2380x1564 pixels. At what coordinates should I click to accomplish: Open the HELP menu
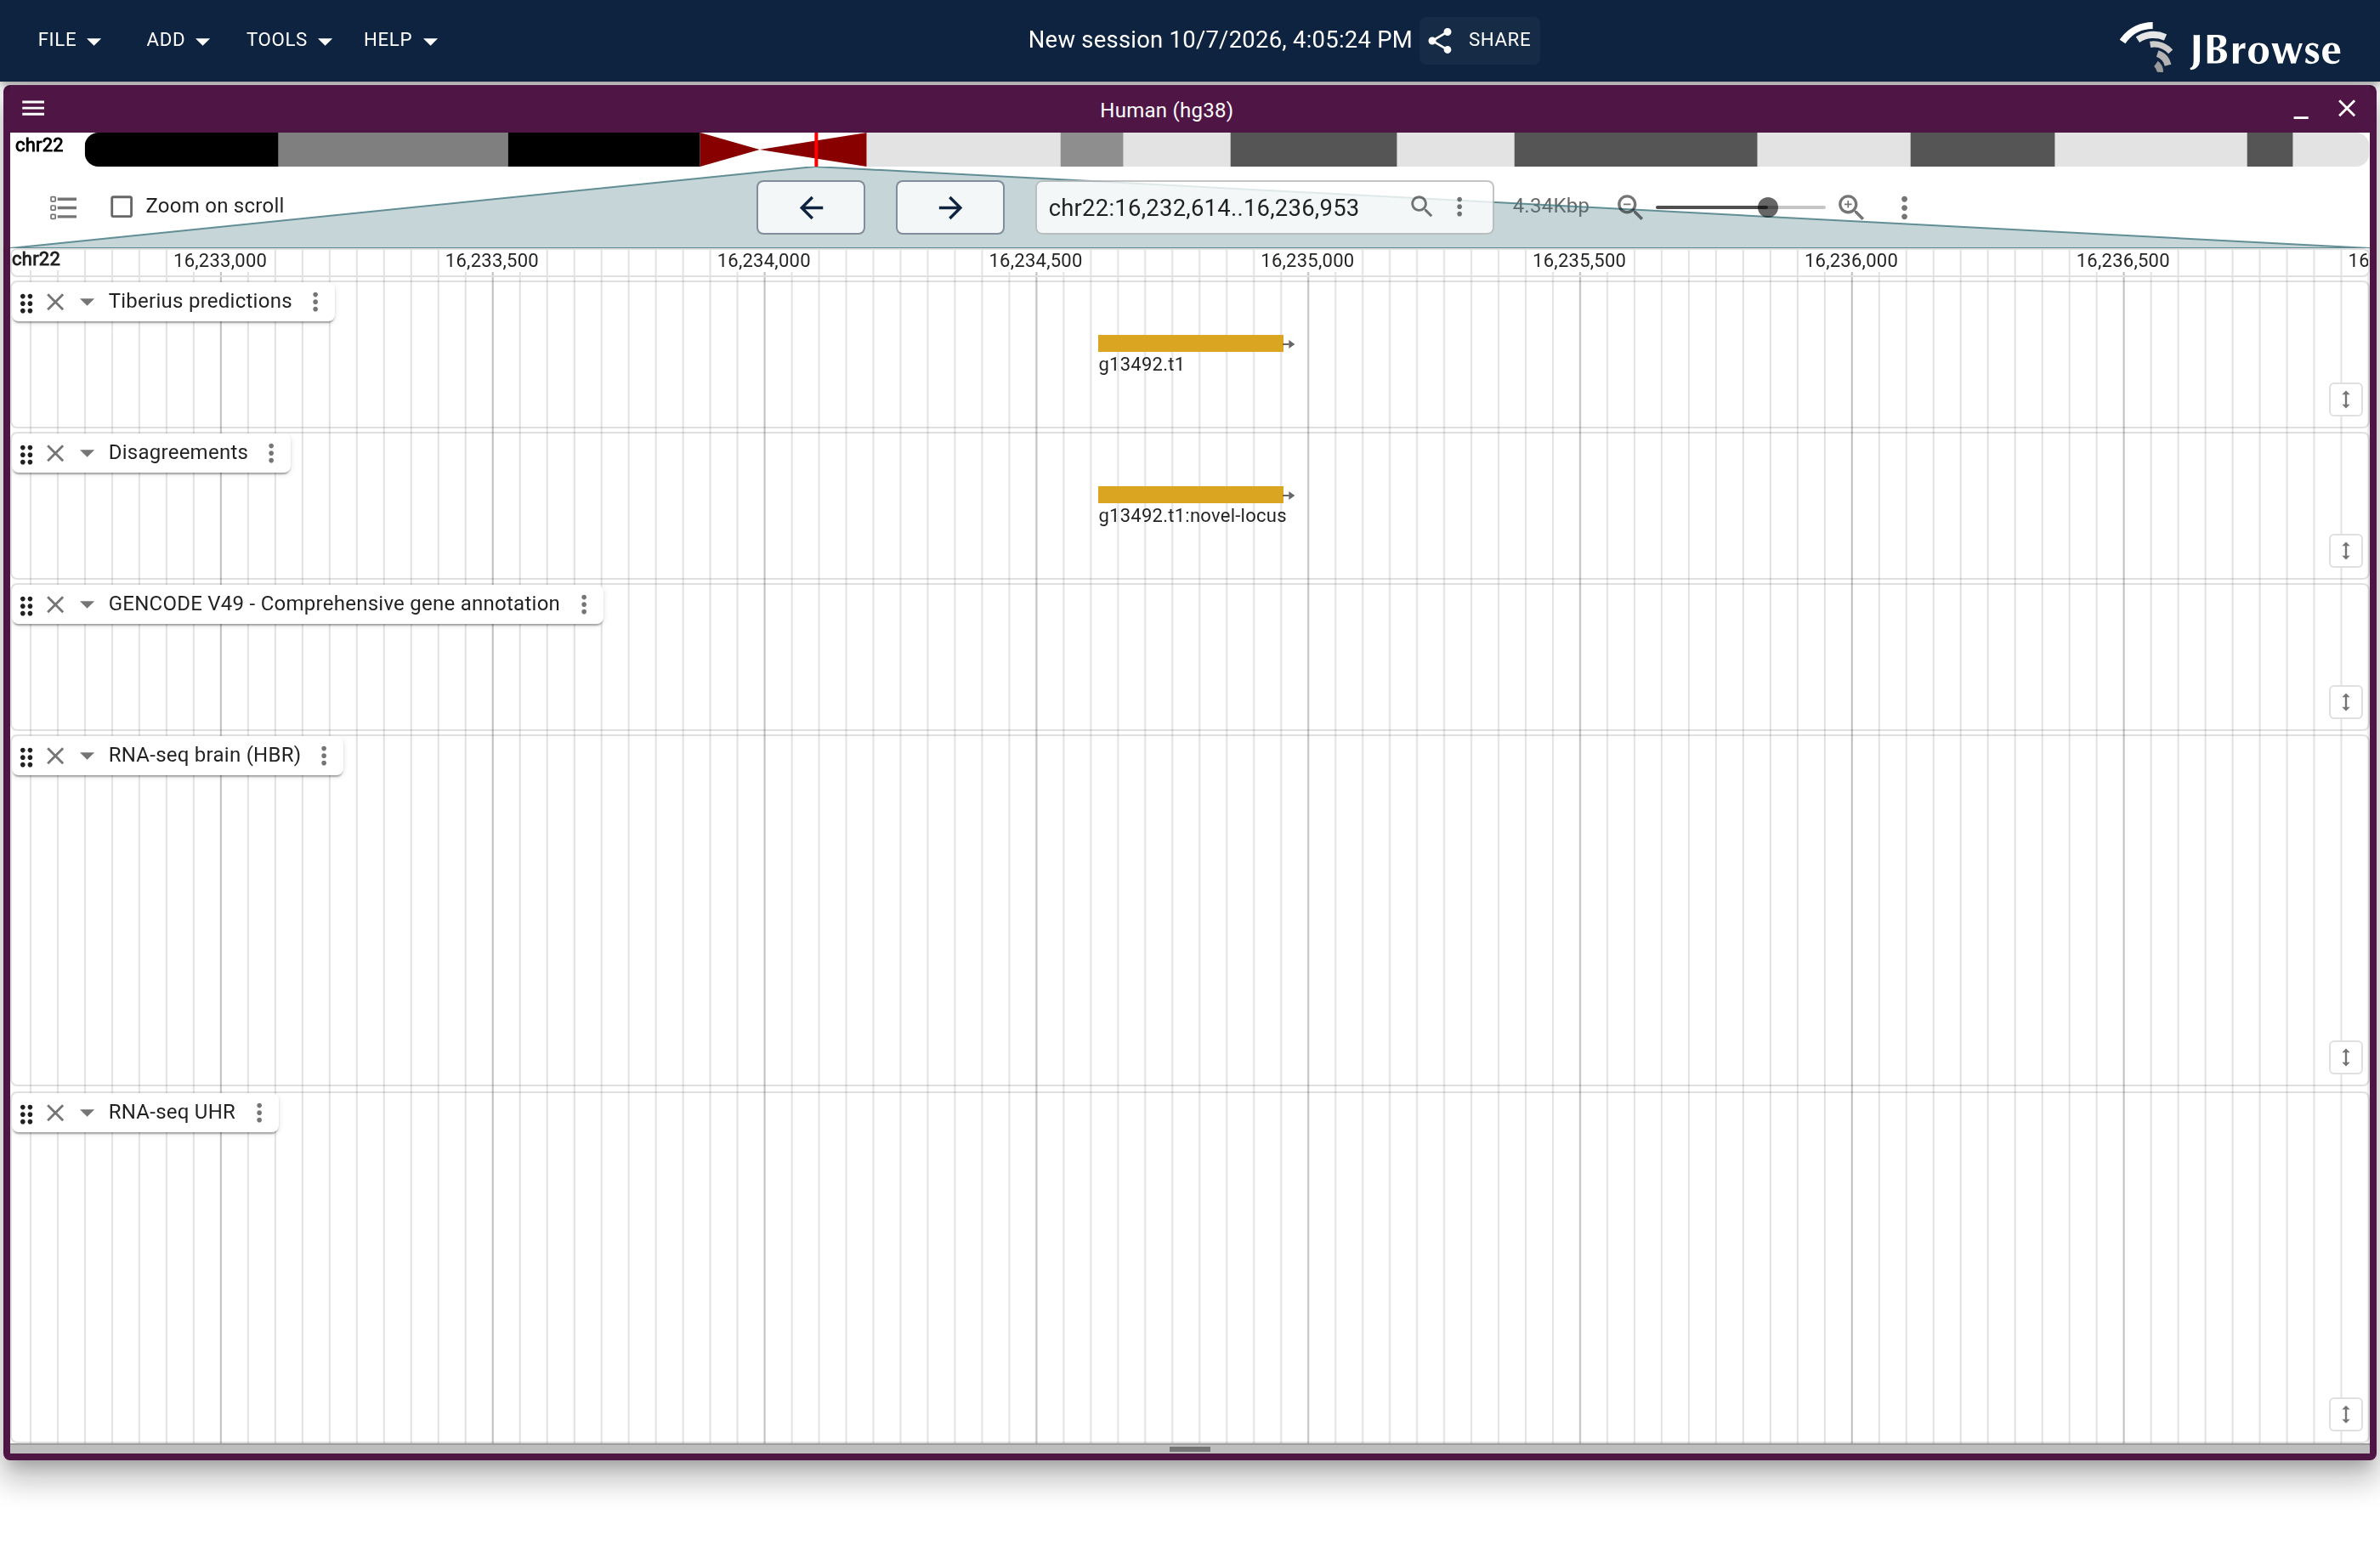(x=400, y=40)
